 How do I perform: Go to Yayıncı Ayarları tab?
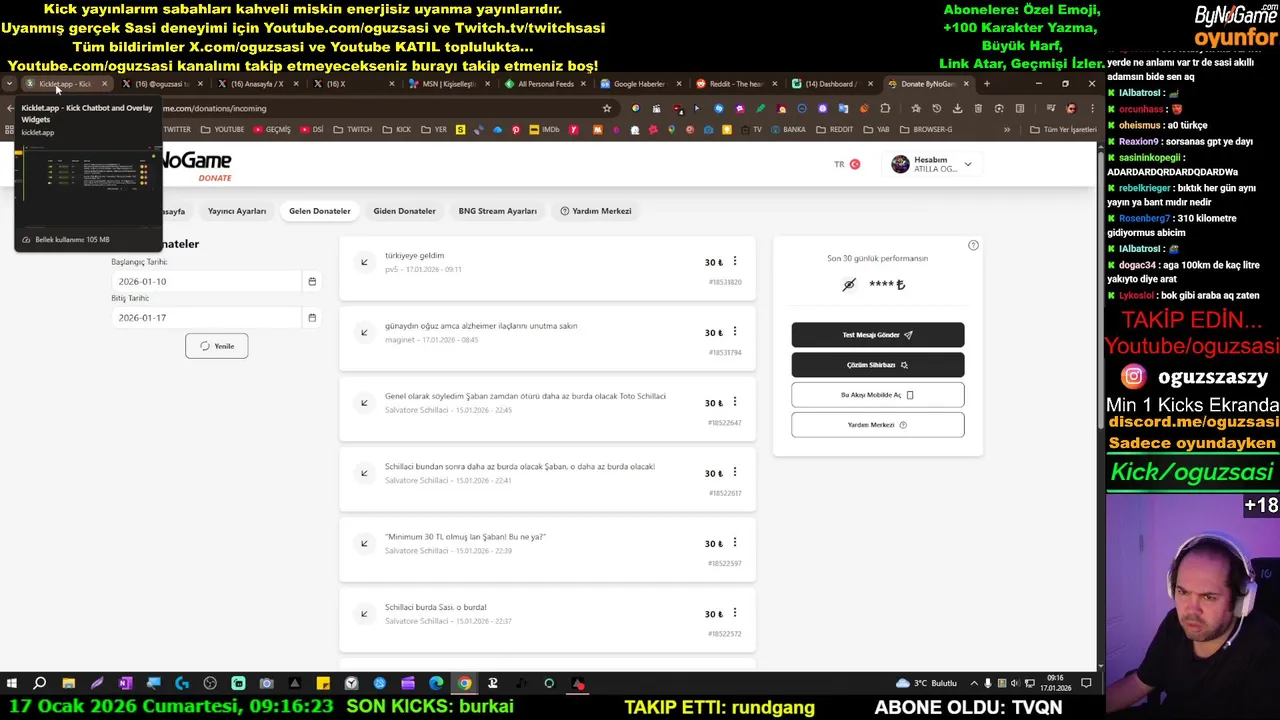click(x=237, y=211)
